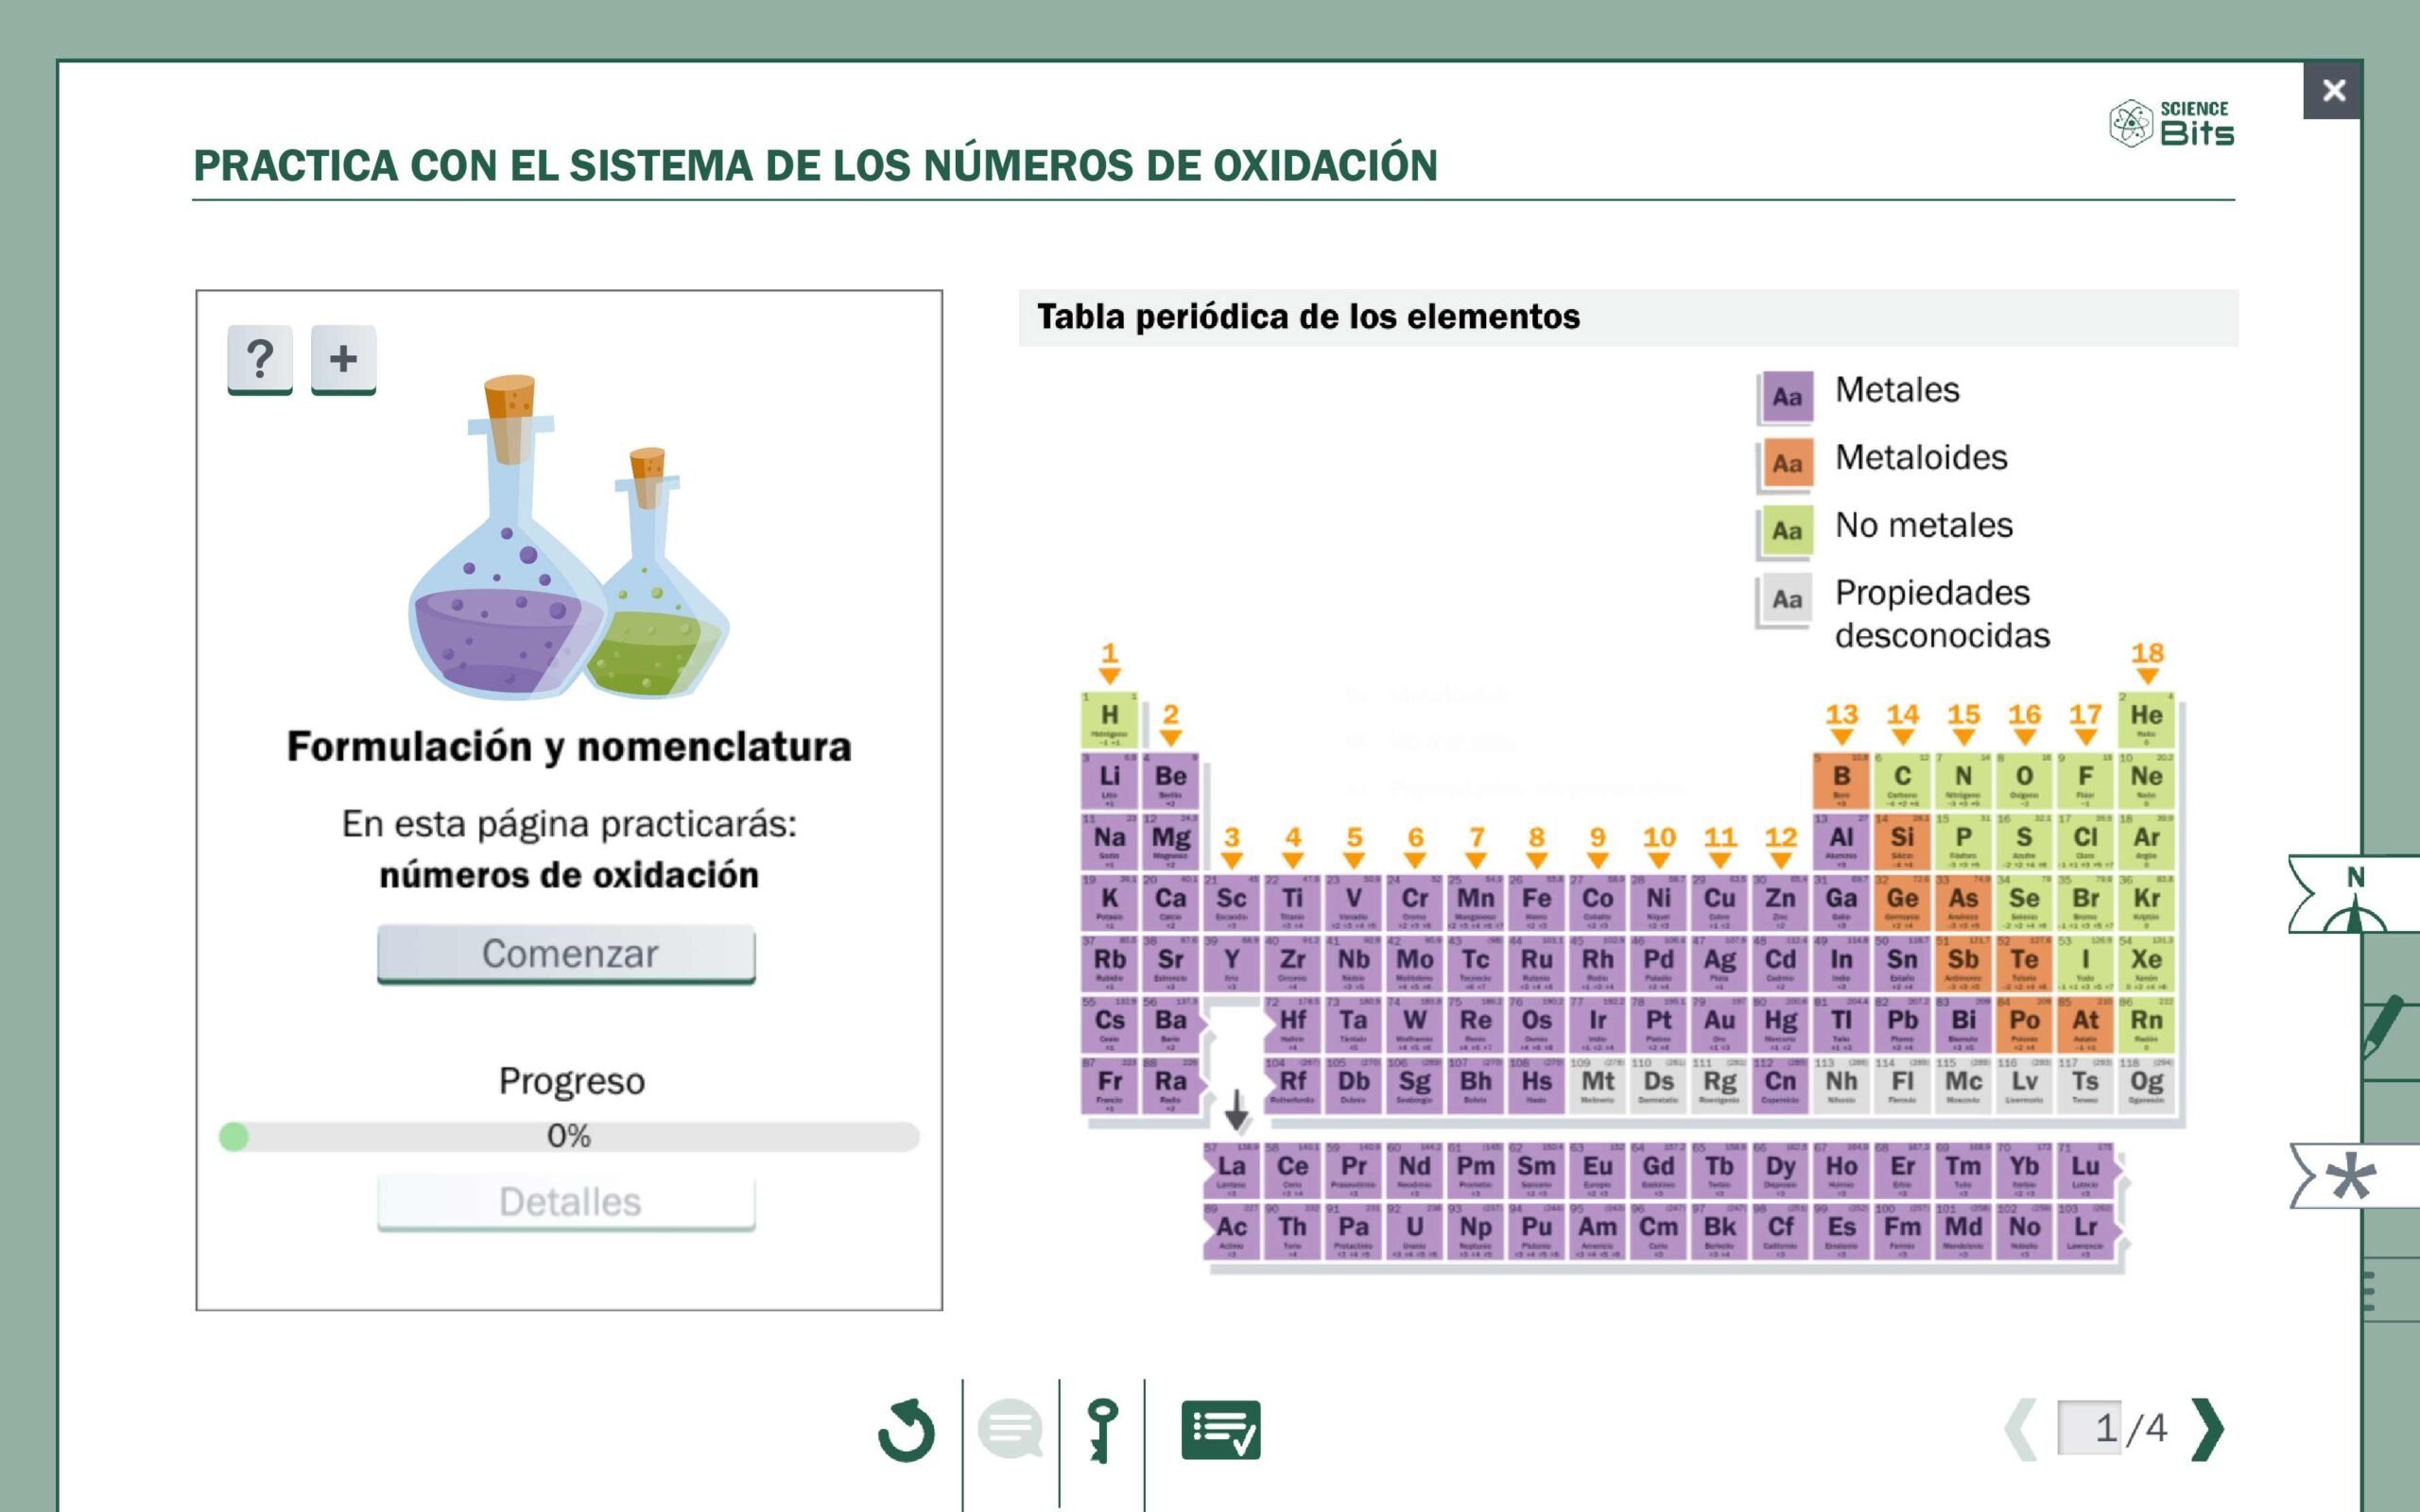This screenshot has width=2420, height=1512.
Task: Click group 1 column marker
Action: tap(1109, 662)
